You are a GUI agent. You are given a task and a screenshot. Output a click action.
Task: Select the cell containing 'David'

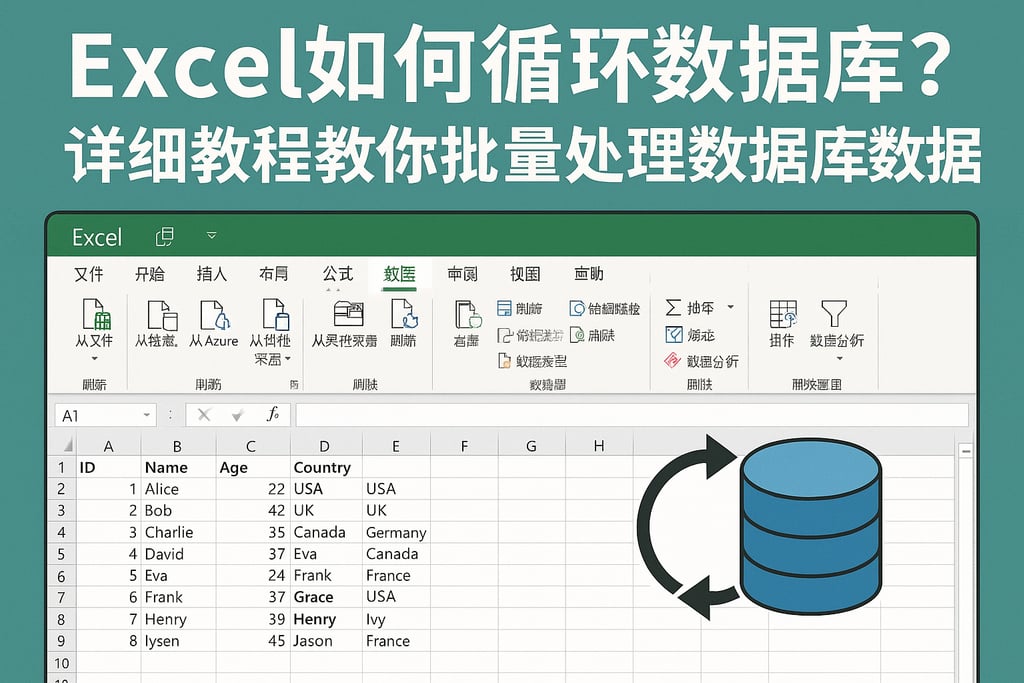pos(178,554)
